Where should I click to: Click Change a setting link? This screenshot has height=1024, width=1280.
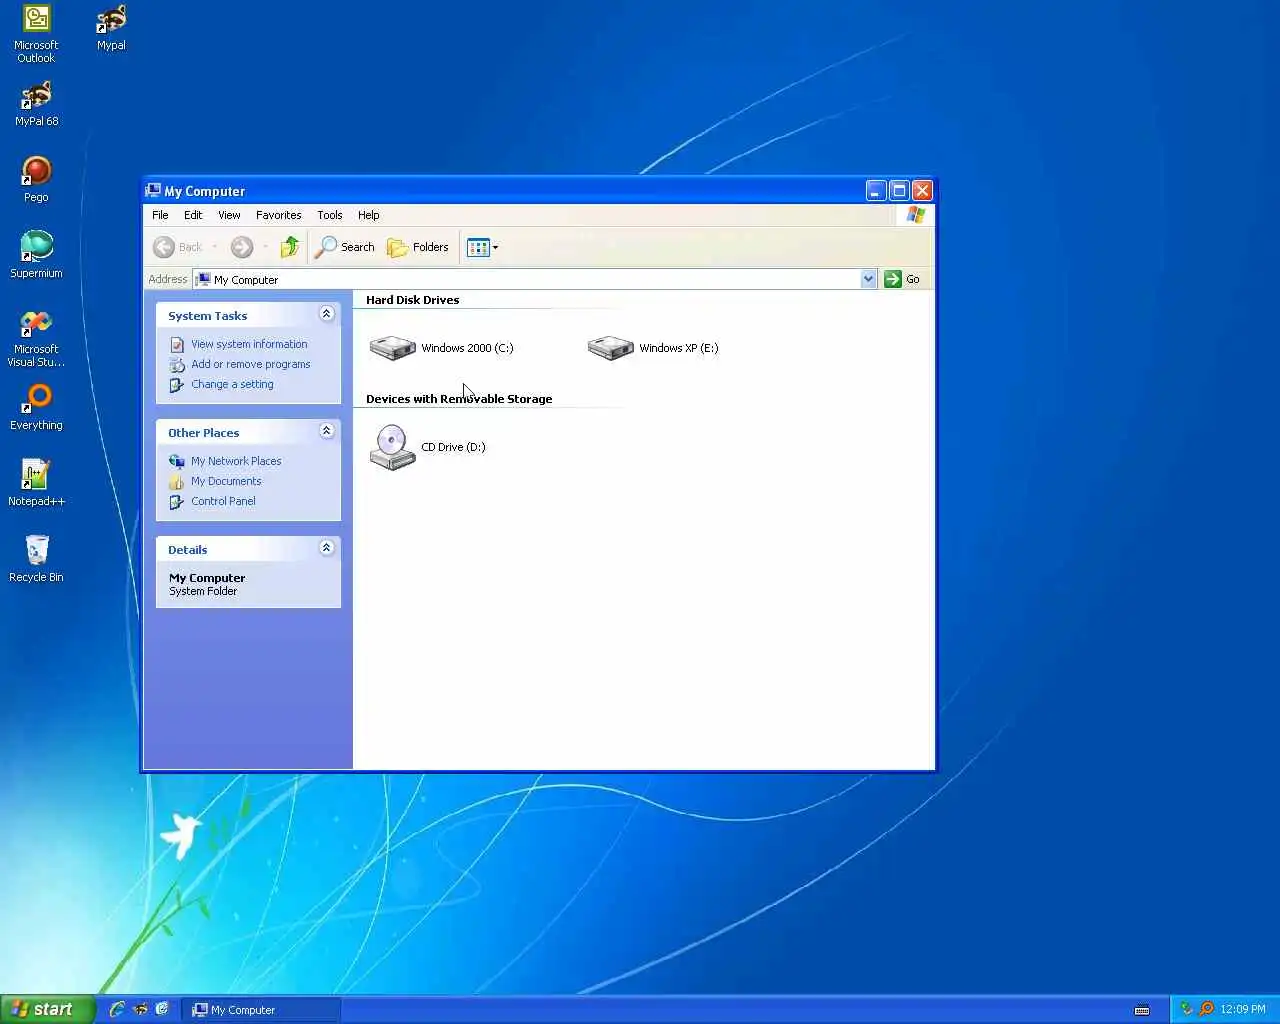(x=232, y=384)
